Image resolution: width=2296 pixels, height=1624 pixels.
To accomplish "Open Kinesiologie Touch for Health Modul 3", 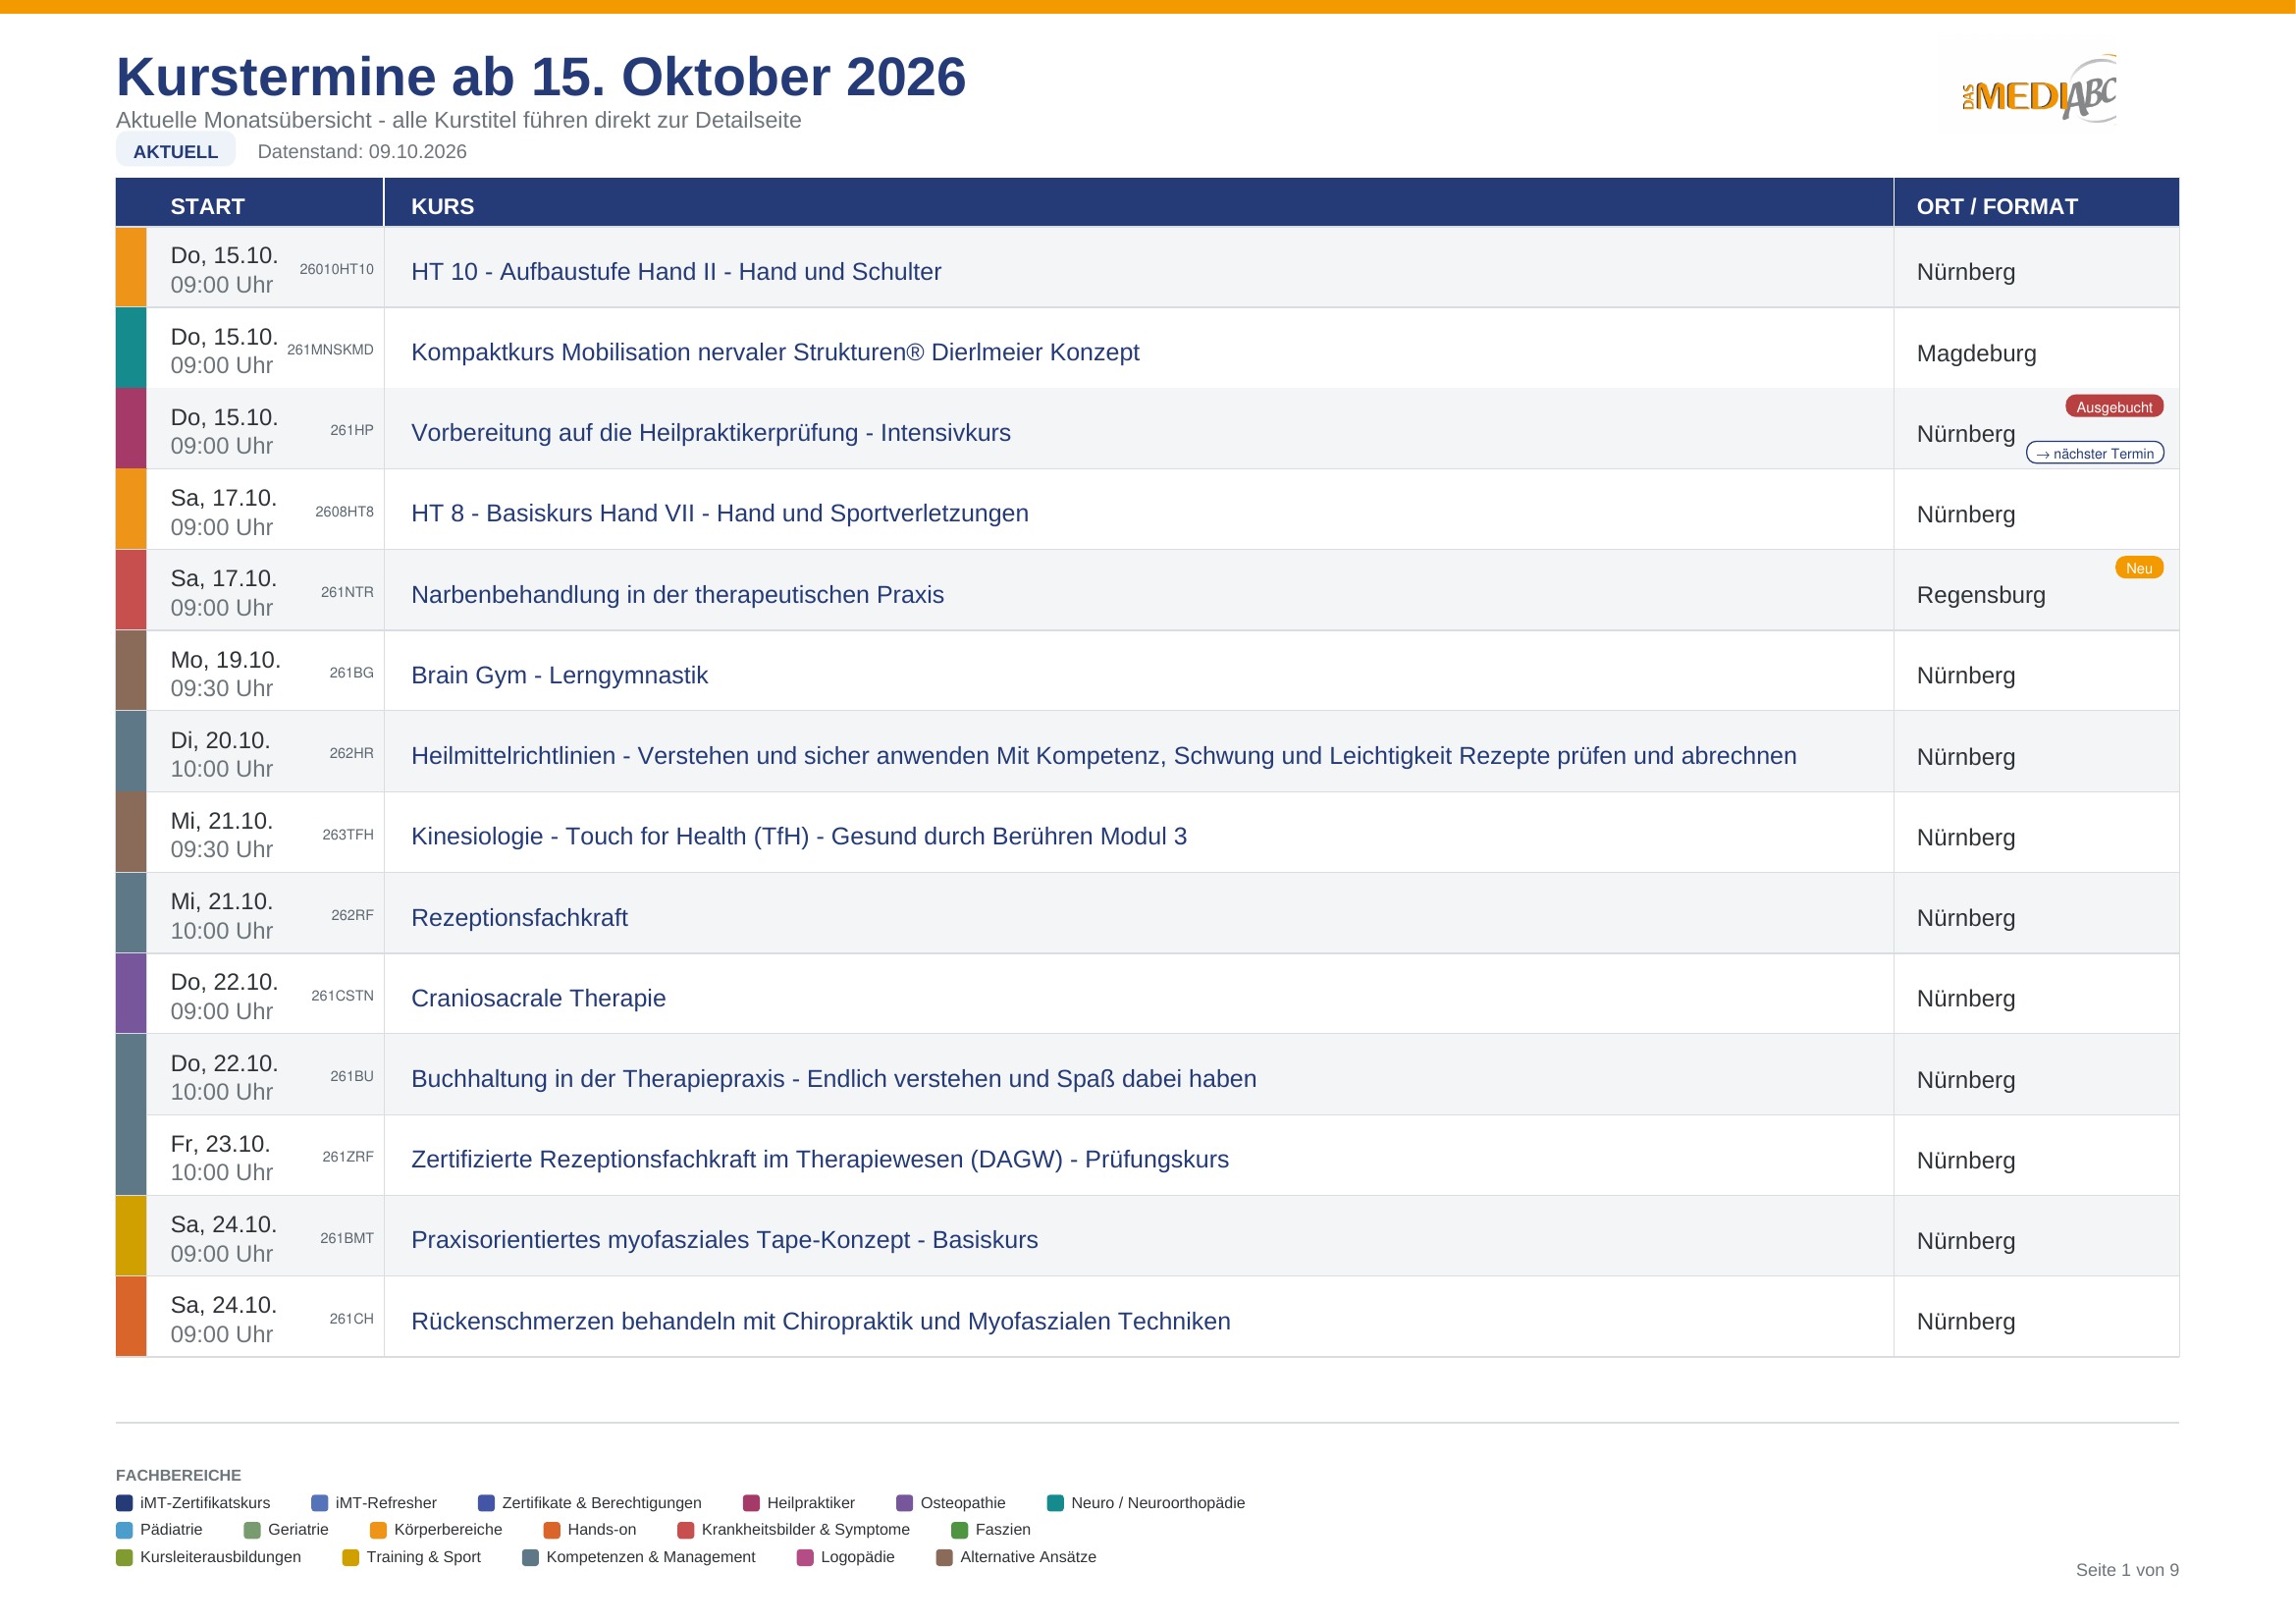I will tap(799, 836).
